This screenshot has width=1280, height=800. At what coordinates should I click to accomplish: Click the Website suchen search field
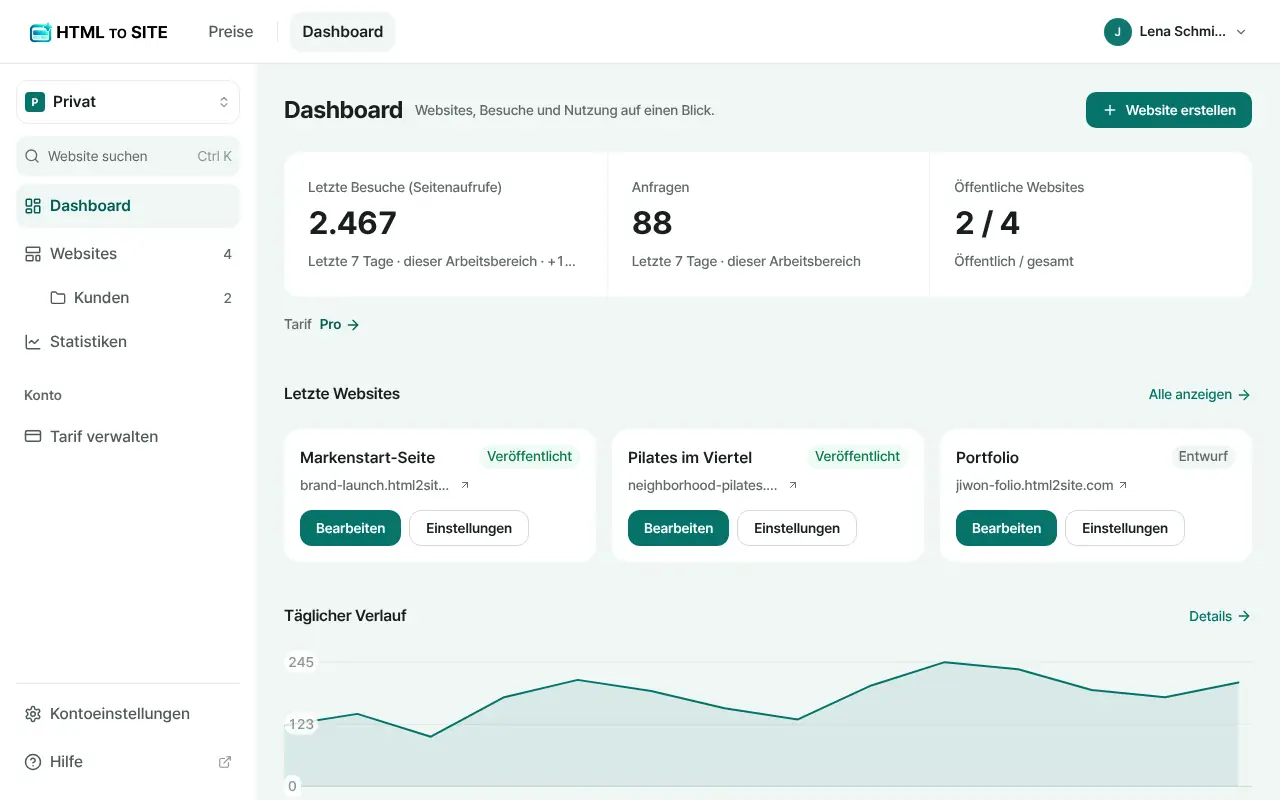tap(128, 156)
